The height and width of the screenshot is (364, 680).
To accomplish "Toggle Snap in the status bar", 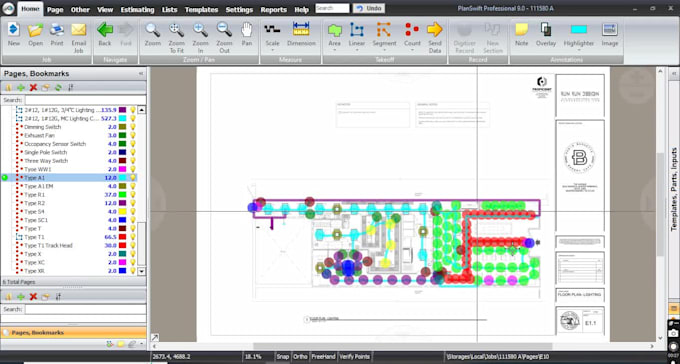I will tap(283, 357).
